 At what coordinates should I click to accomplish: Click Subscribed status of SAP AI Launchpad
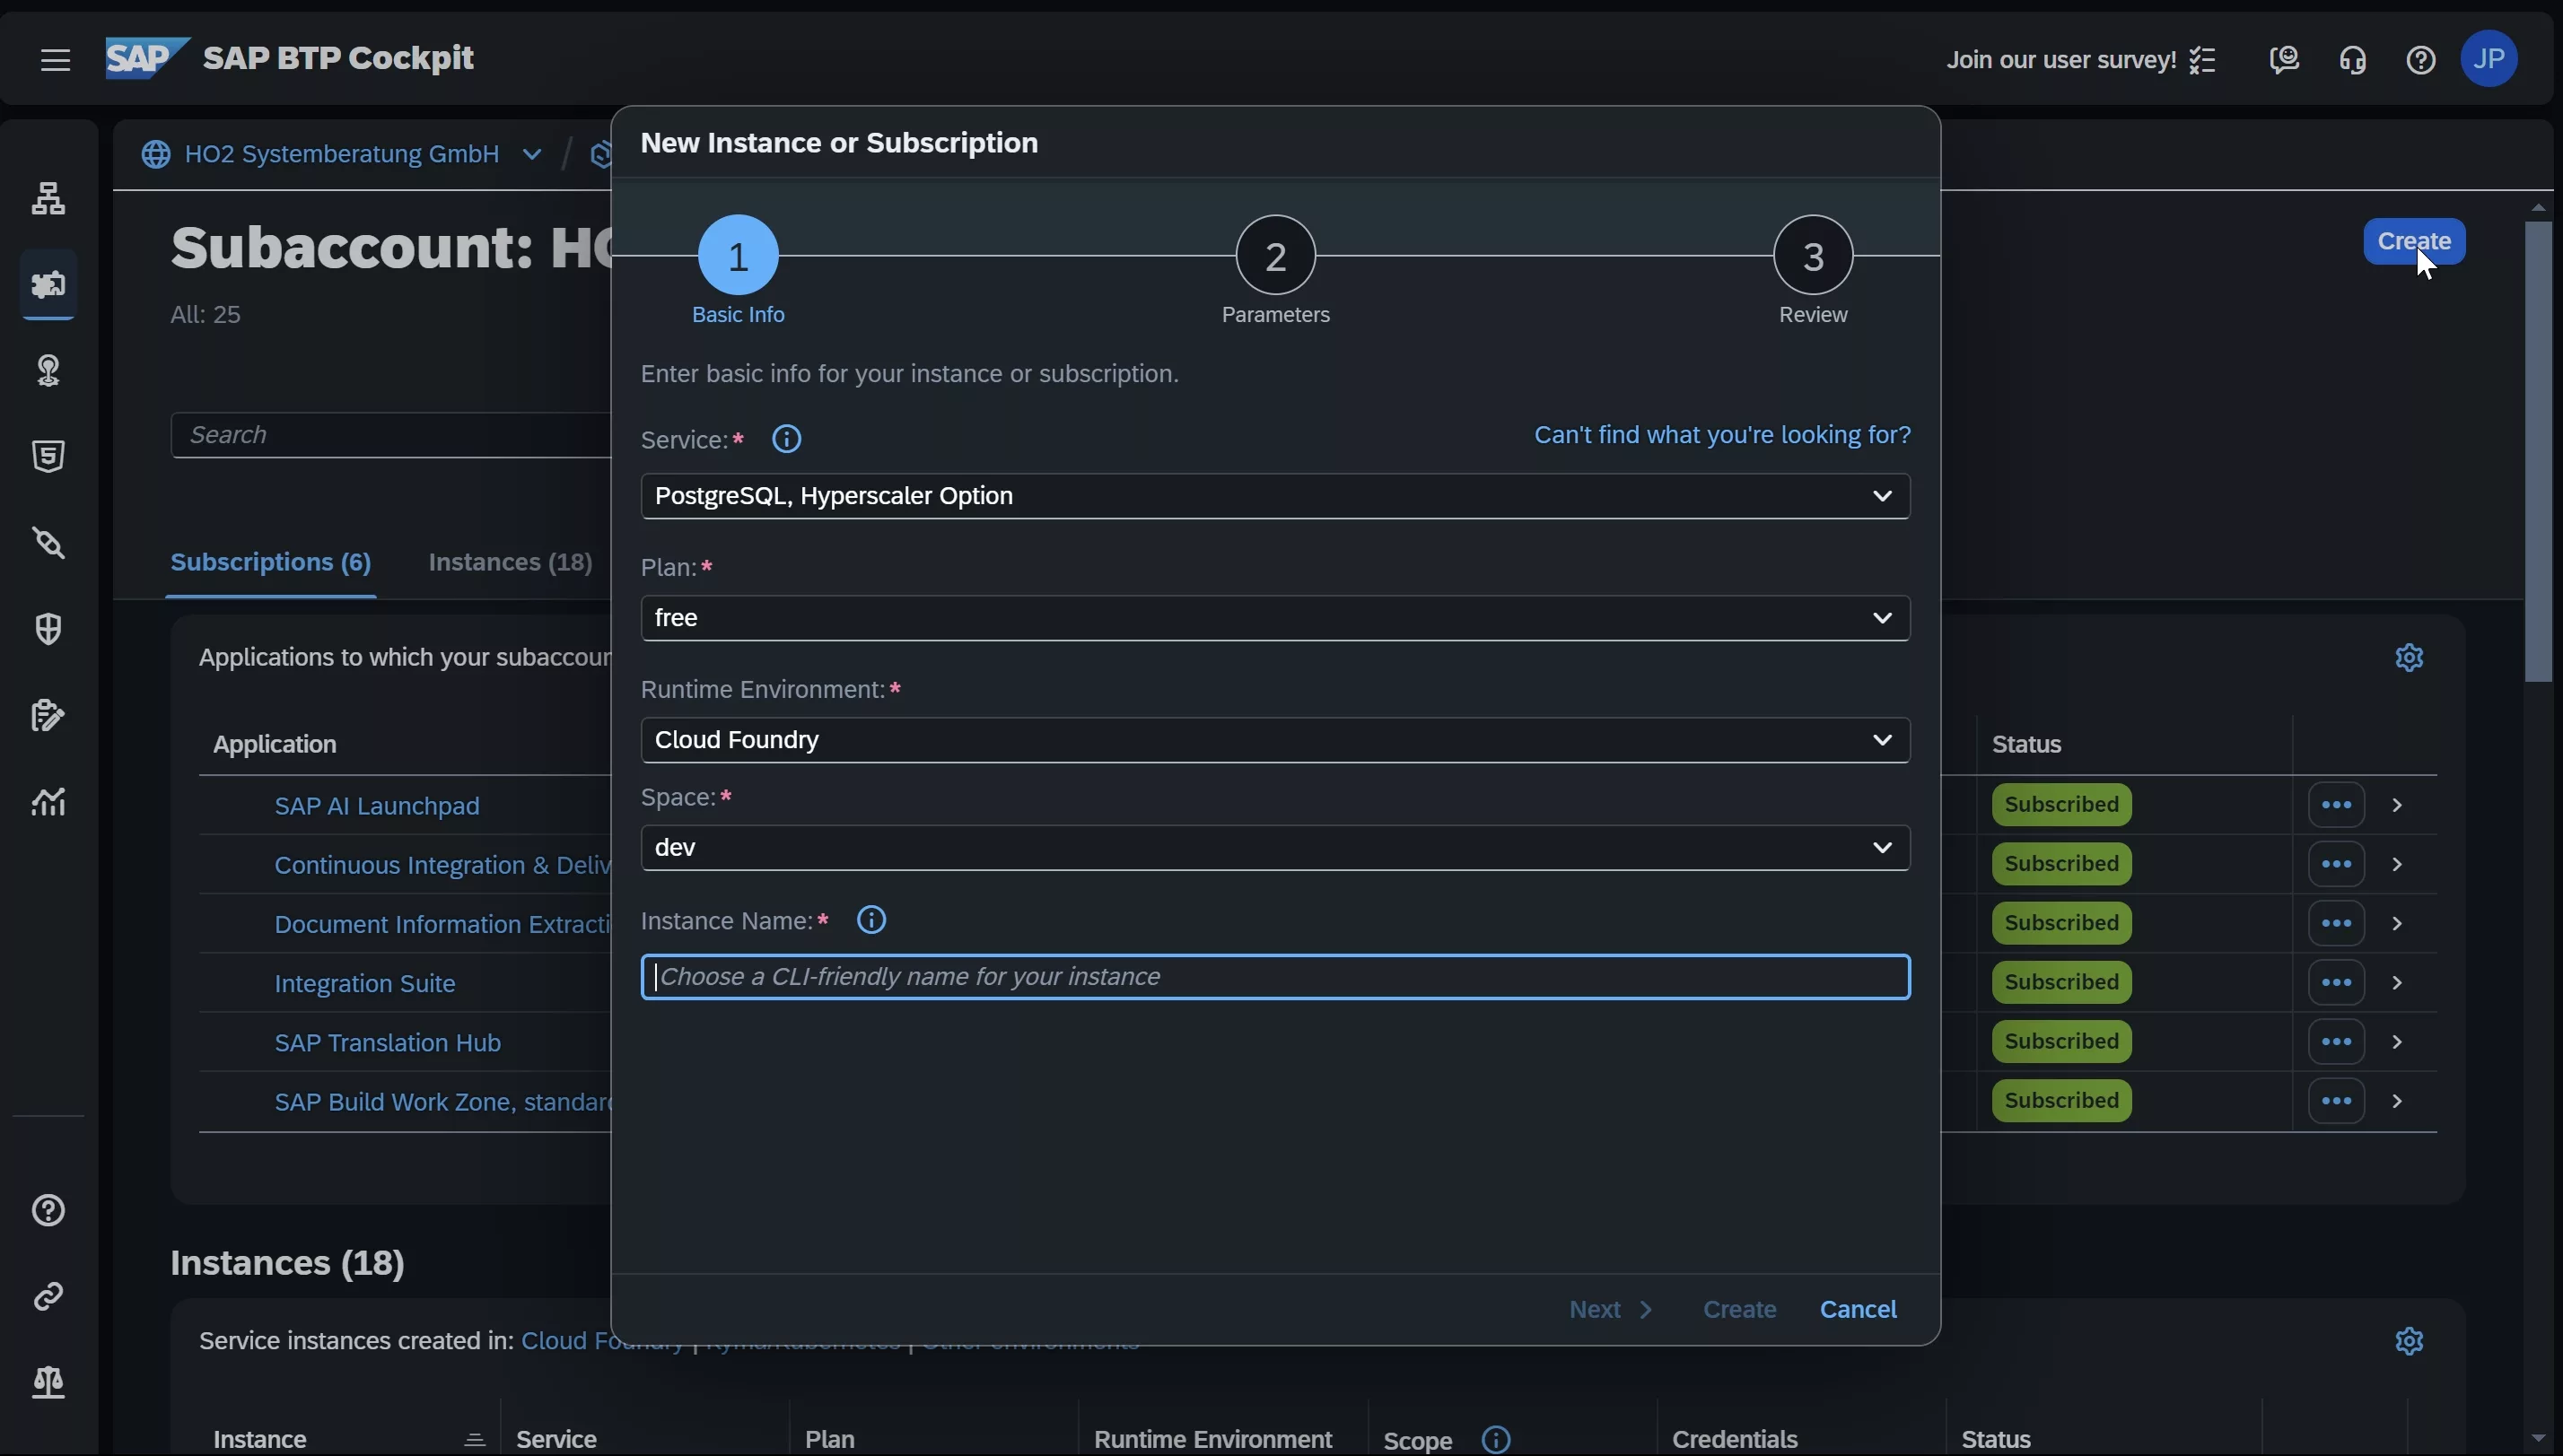[2061, 805]
